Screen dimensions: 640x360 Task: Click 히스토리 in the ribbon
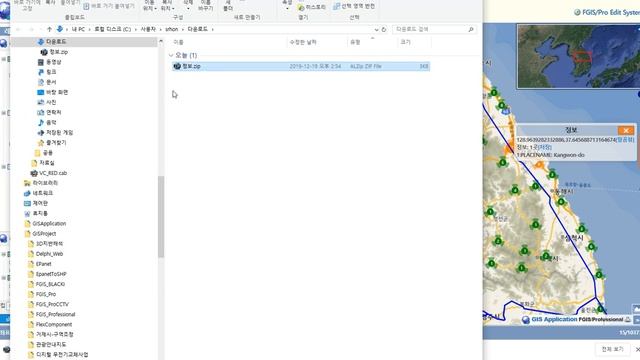pyautogui.click(x=312, y=7)
